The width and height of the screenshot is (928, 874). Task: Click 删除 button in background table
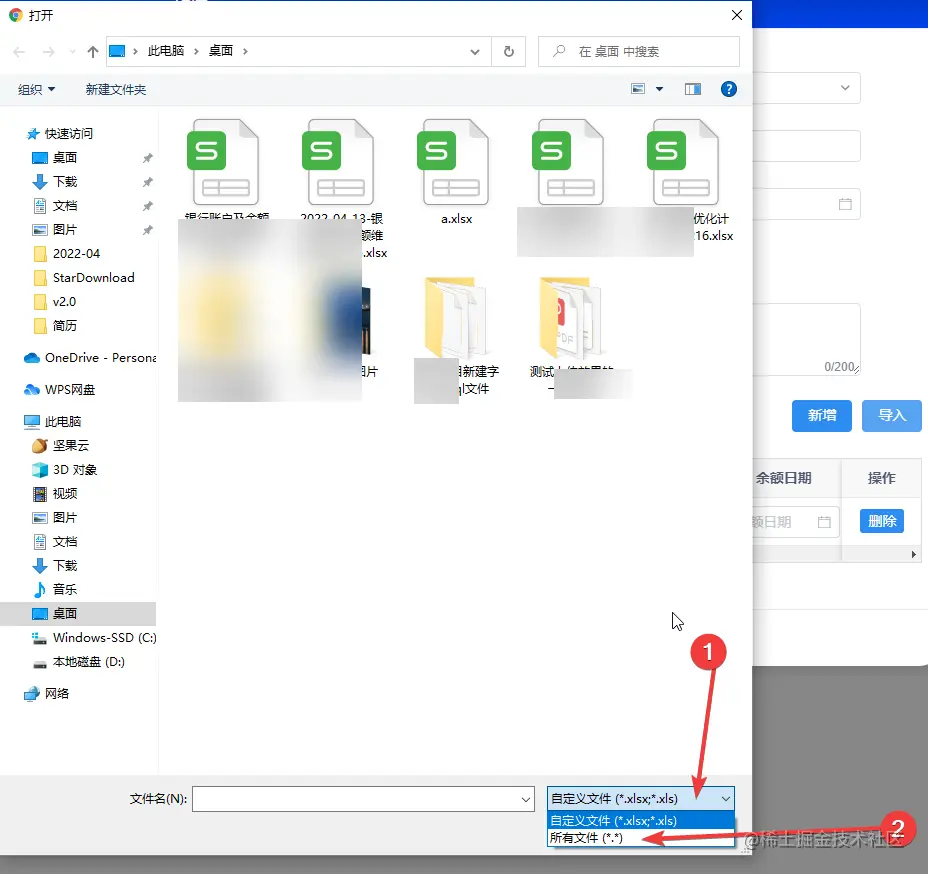[881, 521]
